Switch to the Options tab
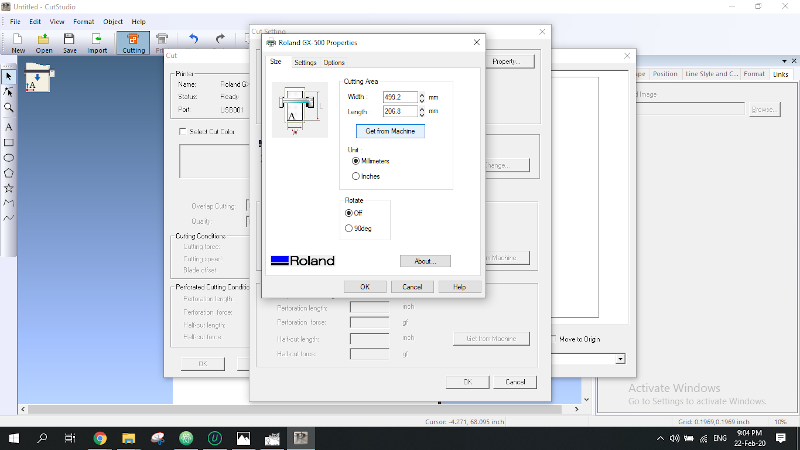This screenshot has width=800, height=450. (334, 62)
